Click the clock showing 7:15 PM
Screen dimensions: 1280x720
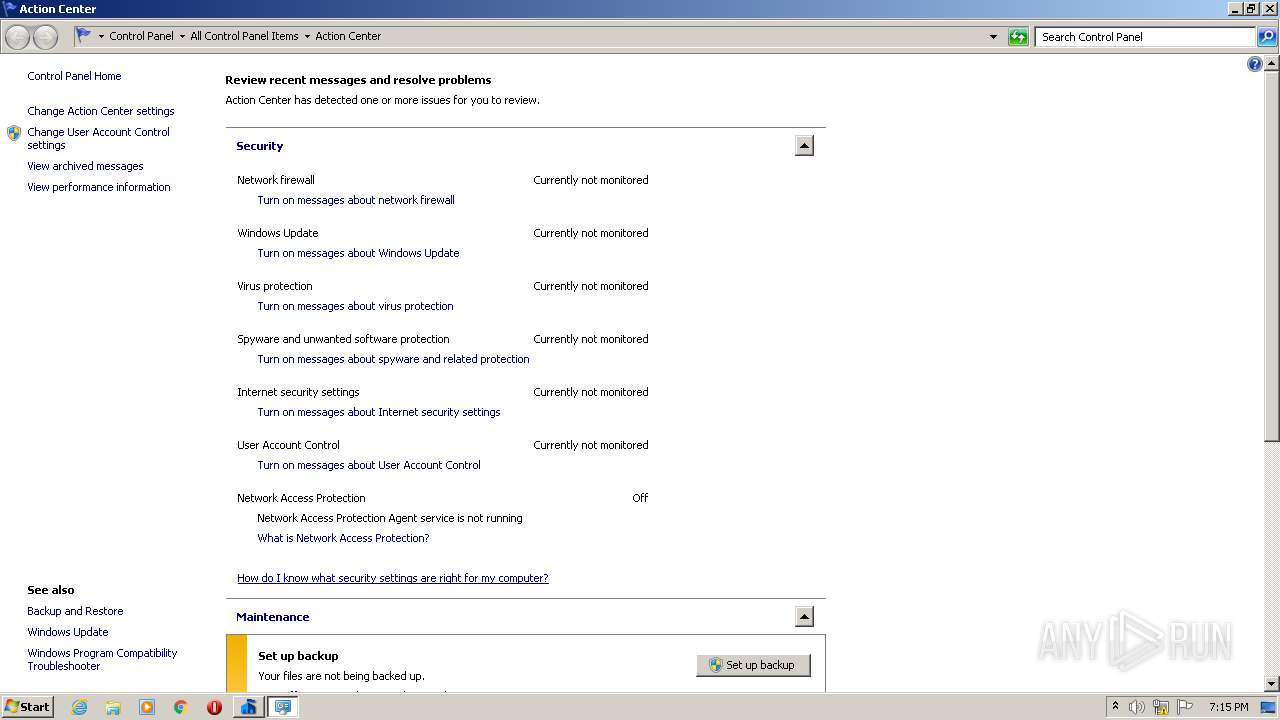coord(1228,707)
